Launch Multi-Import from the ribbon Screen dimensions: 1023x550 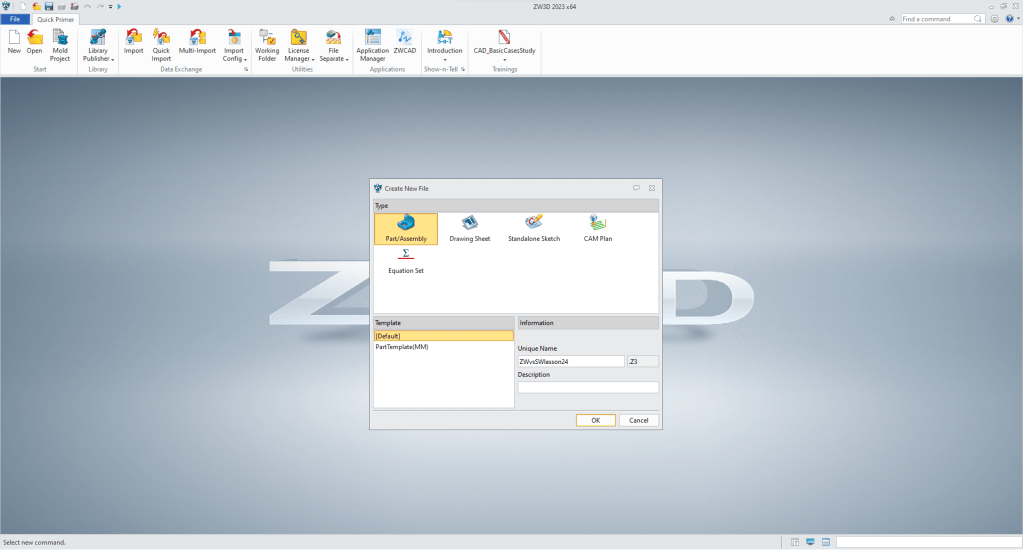point(197,46)
